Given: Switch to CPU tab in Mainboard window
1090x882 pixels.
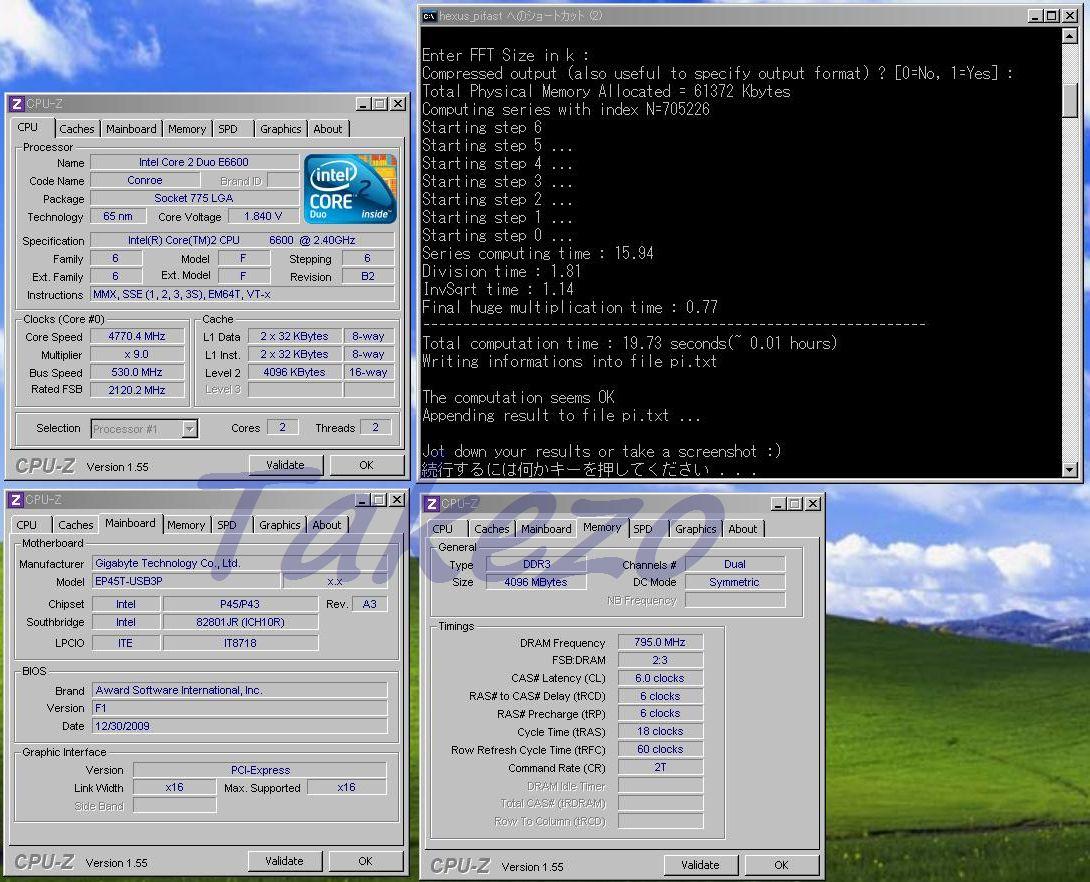Looking at the screenshot, I should 27,525.
